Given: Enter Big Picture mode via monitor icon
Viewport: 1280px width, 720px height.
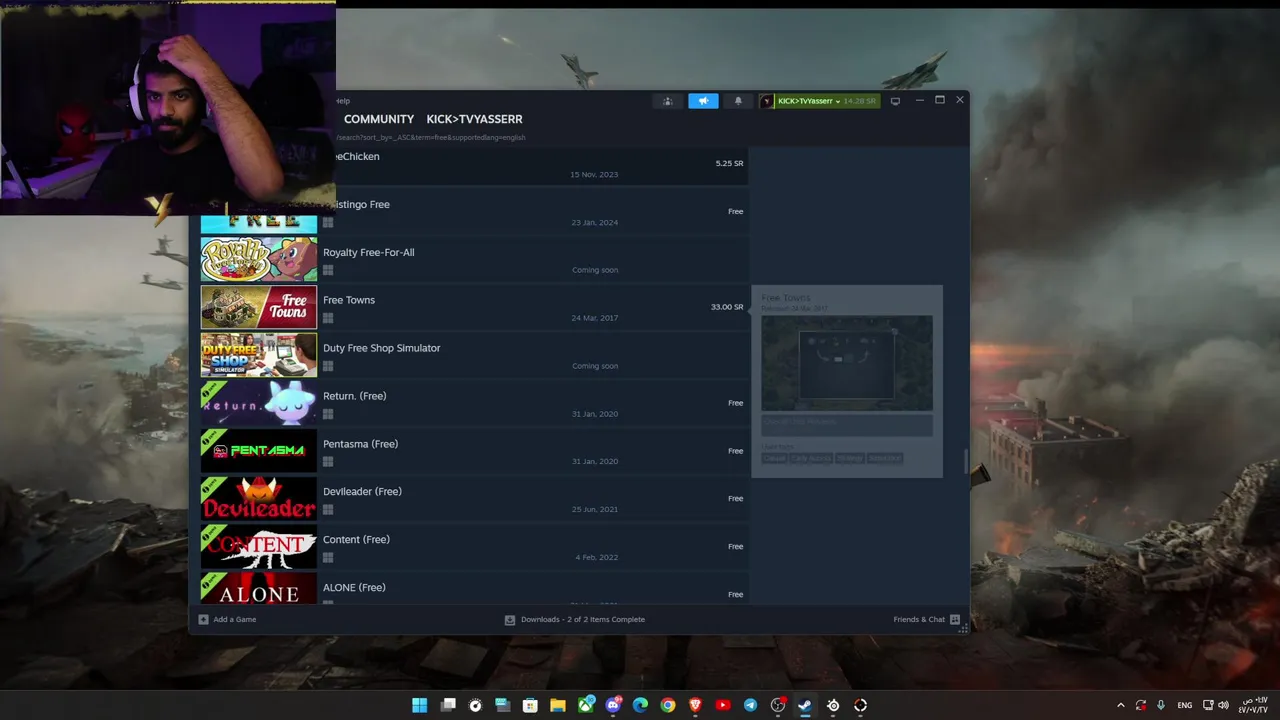Looking at the screenshot, I should 895,101.
